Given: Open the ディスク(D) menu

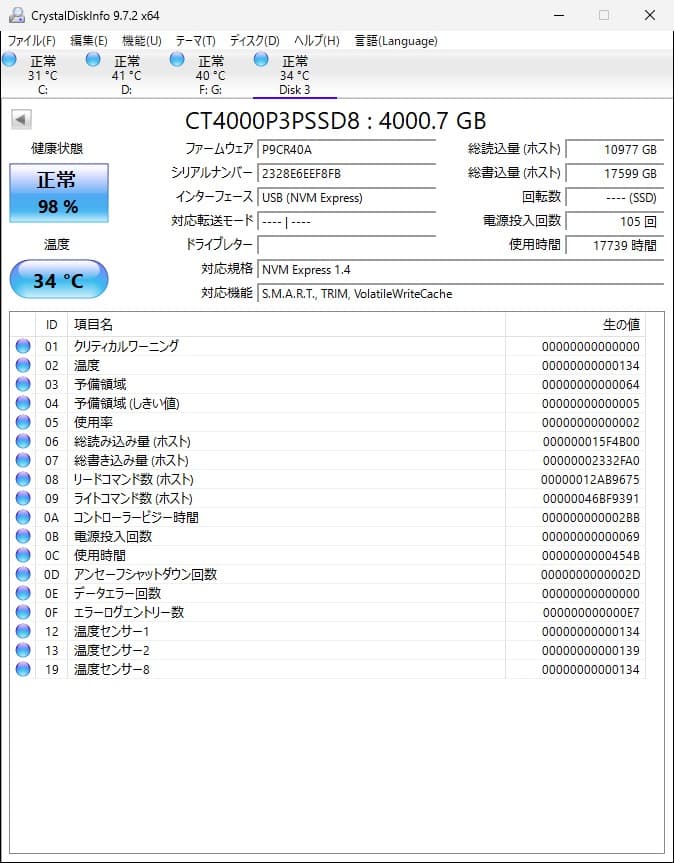Looking at the screenshot, I should pyautogui.click(x=255, y=41).
